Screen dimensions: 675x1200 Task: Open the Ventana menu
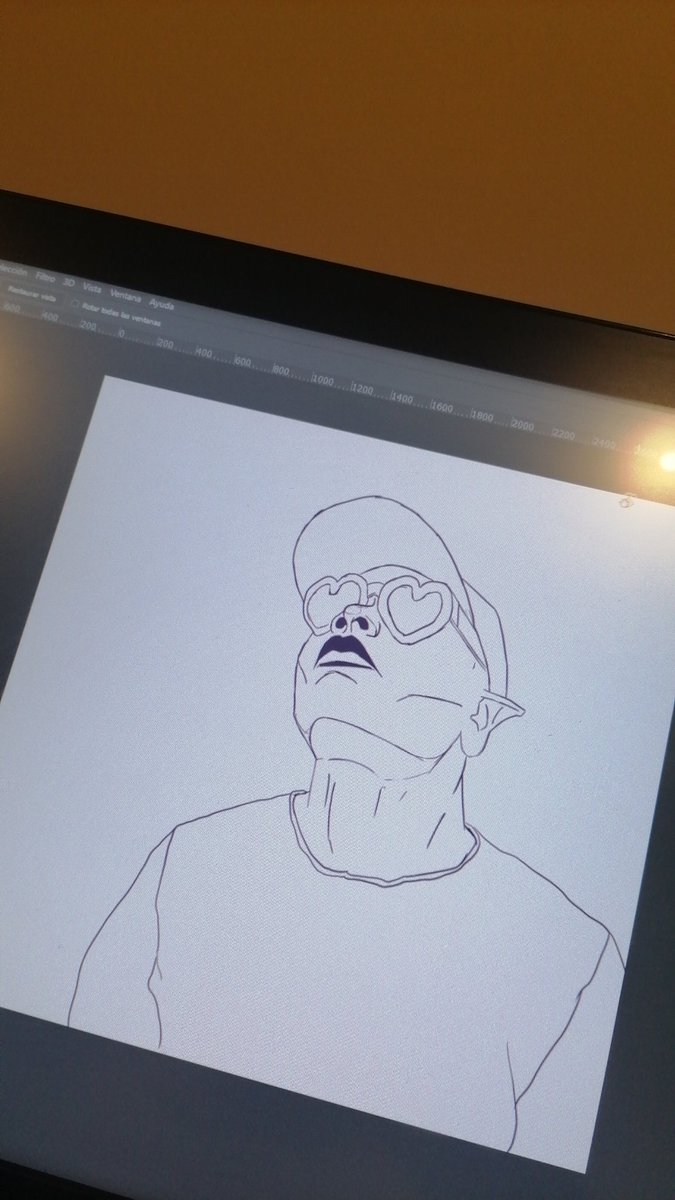(x=126, y=295)
